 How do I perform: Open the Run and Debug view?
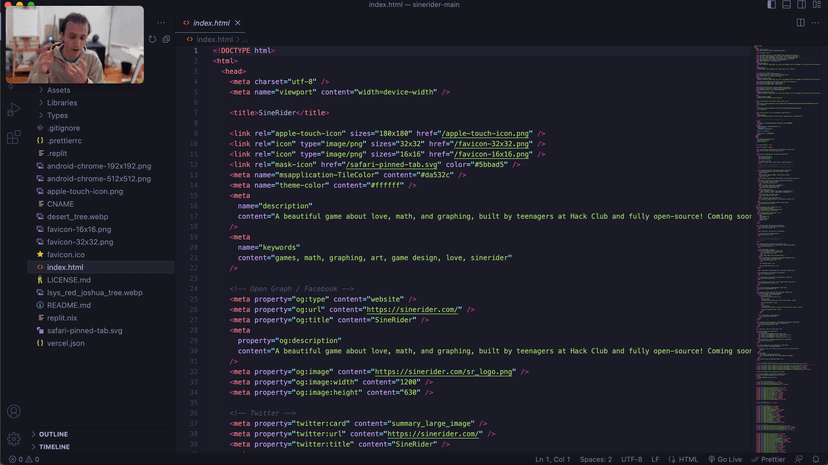coord(14,110)
